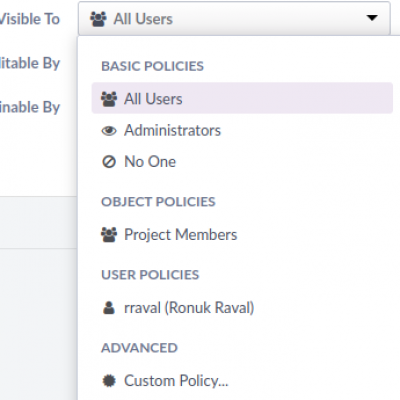
Task: Open Custom Policy... dialog
Action: pos(242,381)
